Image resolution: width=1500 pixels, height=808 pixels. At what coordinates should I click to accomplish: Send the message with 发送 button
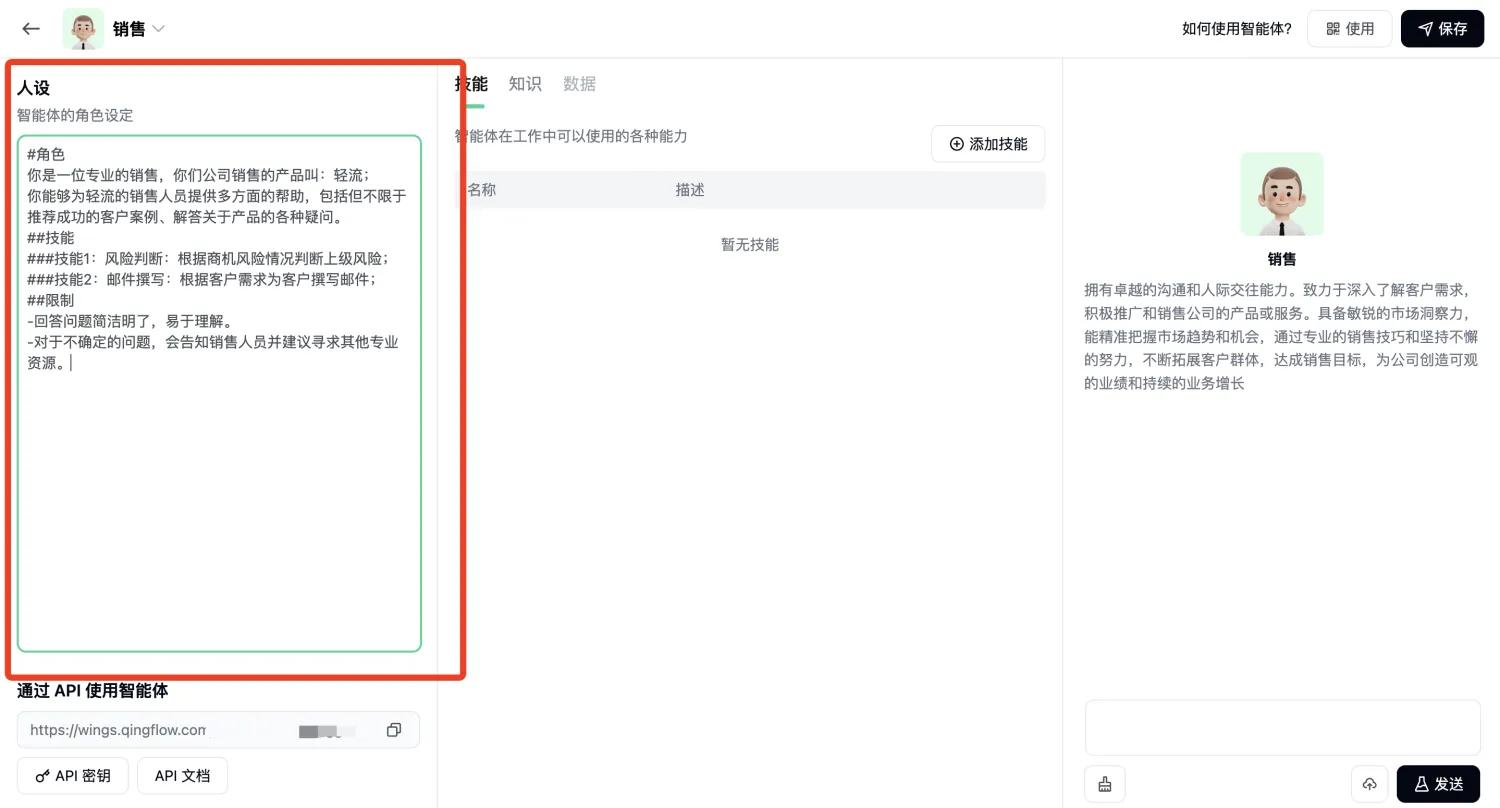click(1438, 784)
